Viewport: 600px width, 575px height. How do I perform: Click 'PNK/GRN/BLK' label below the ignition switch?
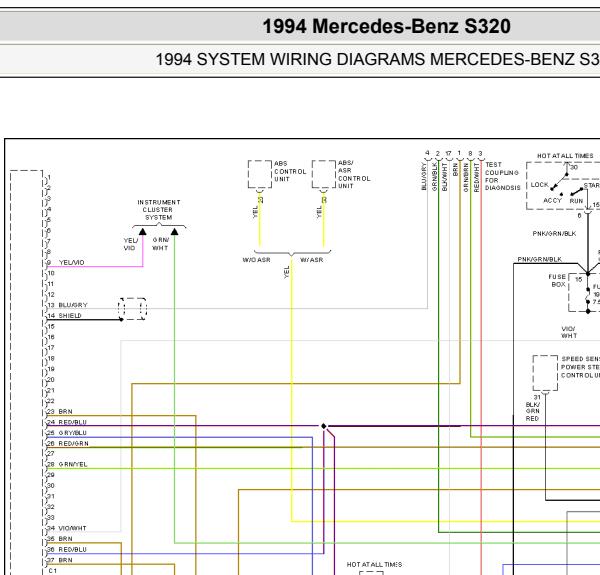click(x=554, y=234)
